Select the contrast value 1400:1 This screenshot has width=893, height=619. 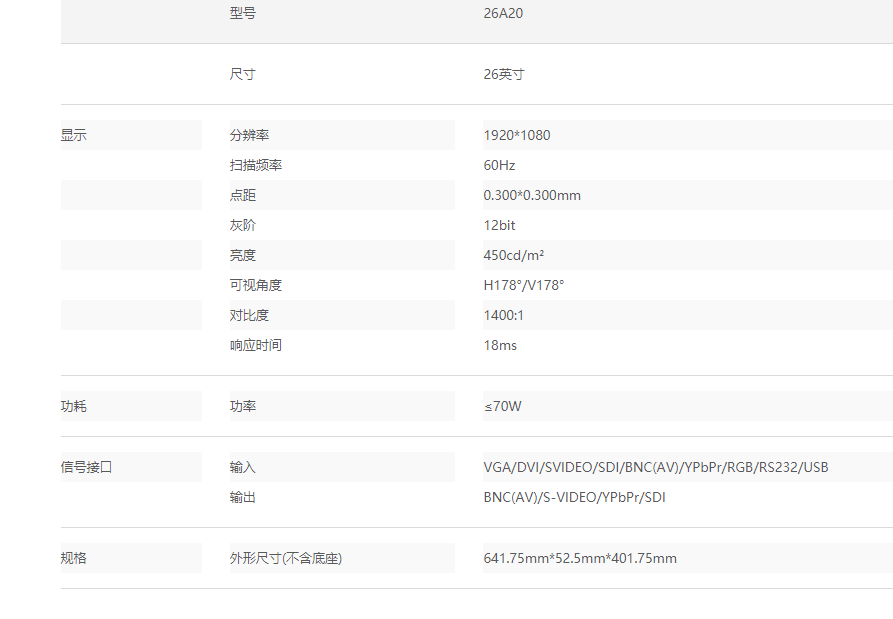click(x=503, y=315)
